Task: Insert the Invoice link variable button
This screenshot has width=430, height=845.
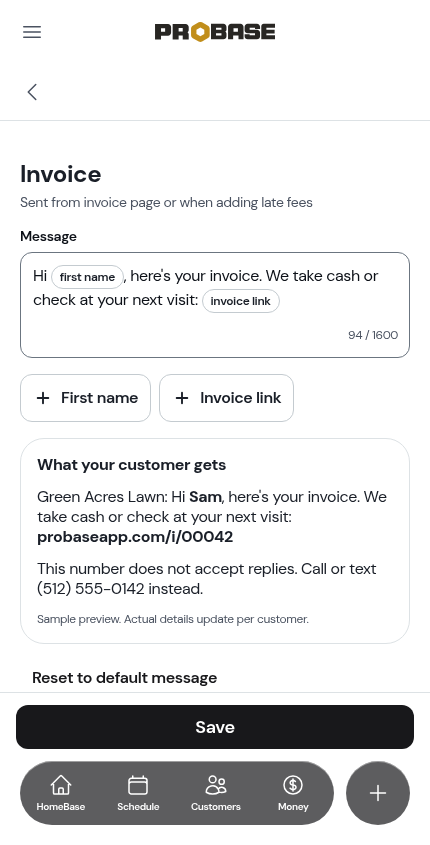Action: (x=226, y=398)
